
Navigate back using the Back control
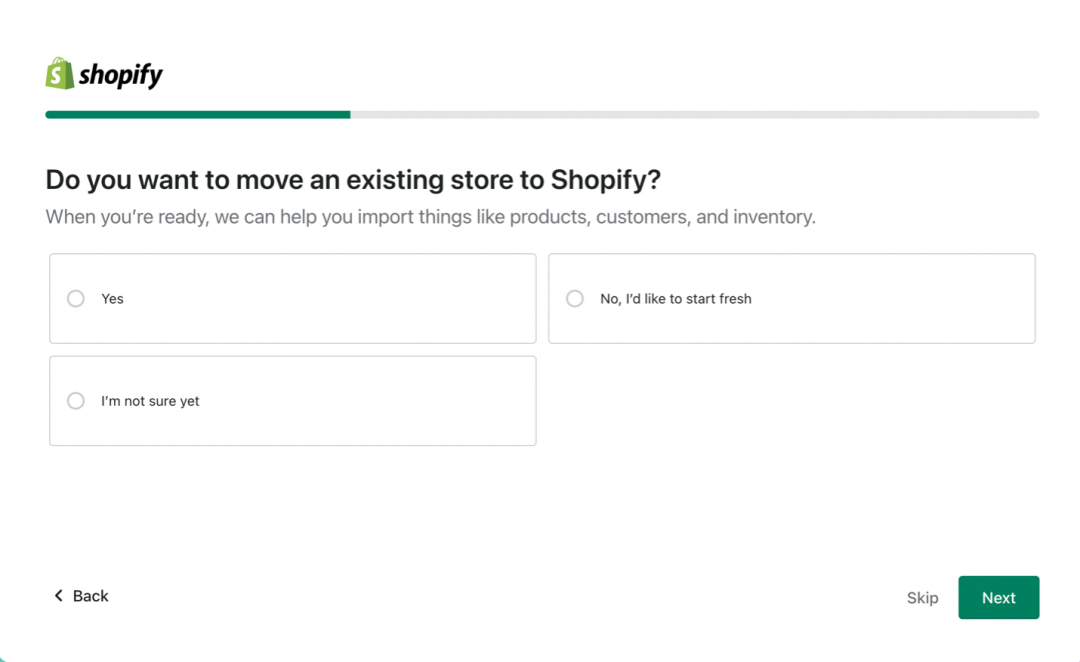pos(81,595)
